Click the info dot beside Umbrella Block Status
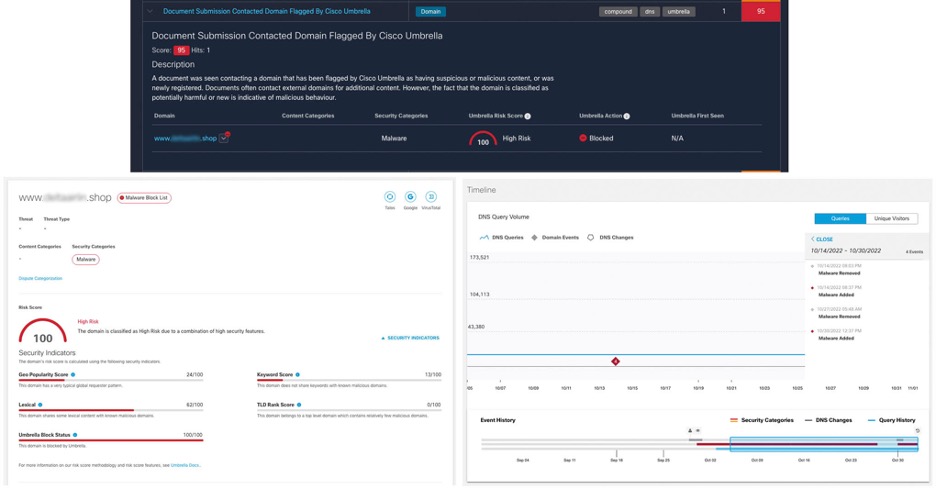 coord(75,435)
